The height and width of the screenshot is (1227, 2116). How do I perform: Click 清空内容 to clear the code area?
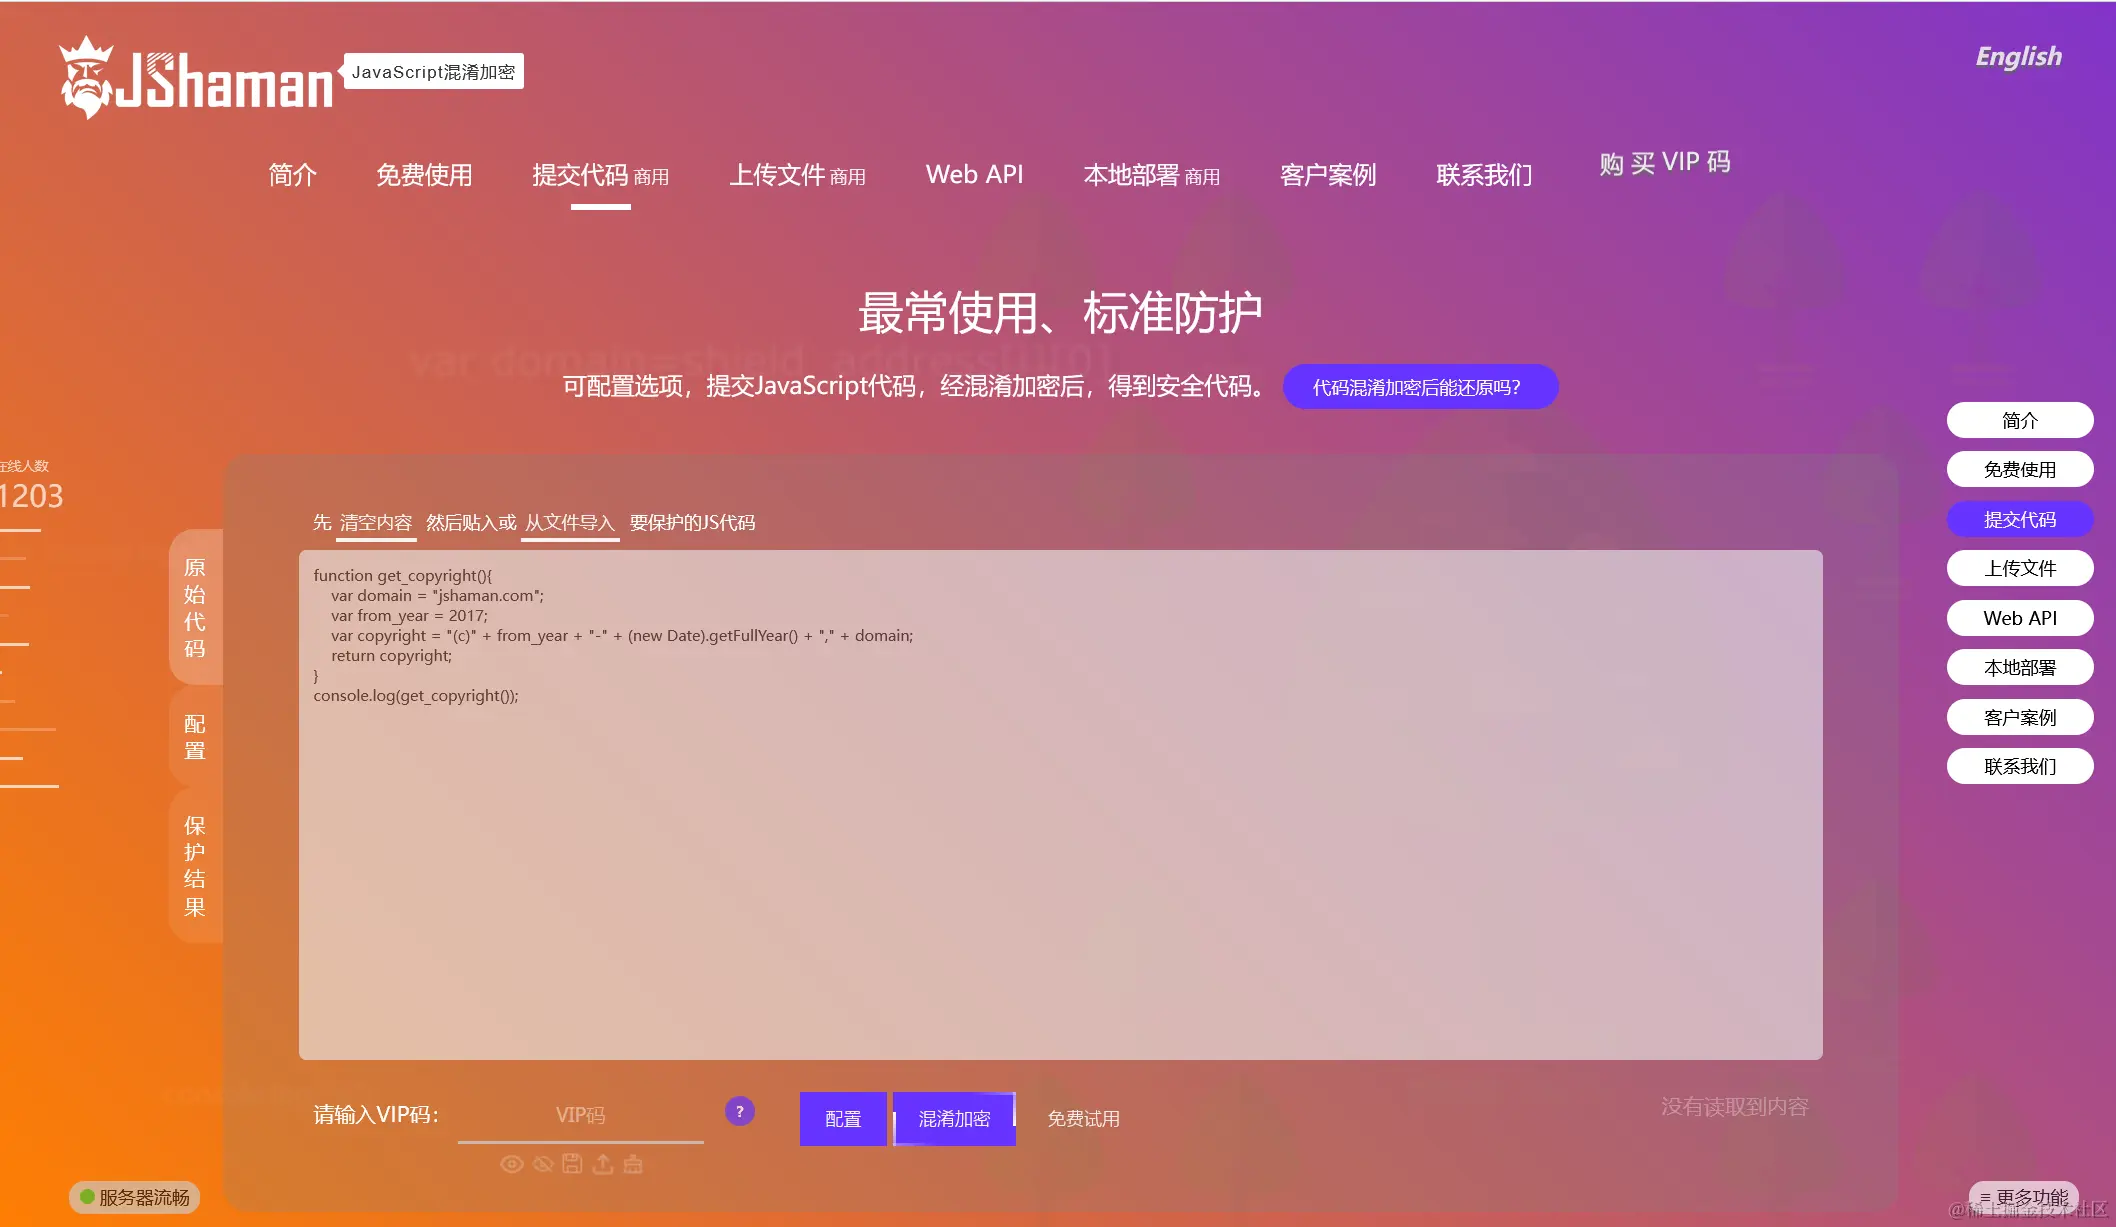pos(376,521)
